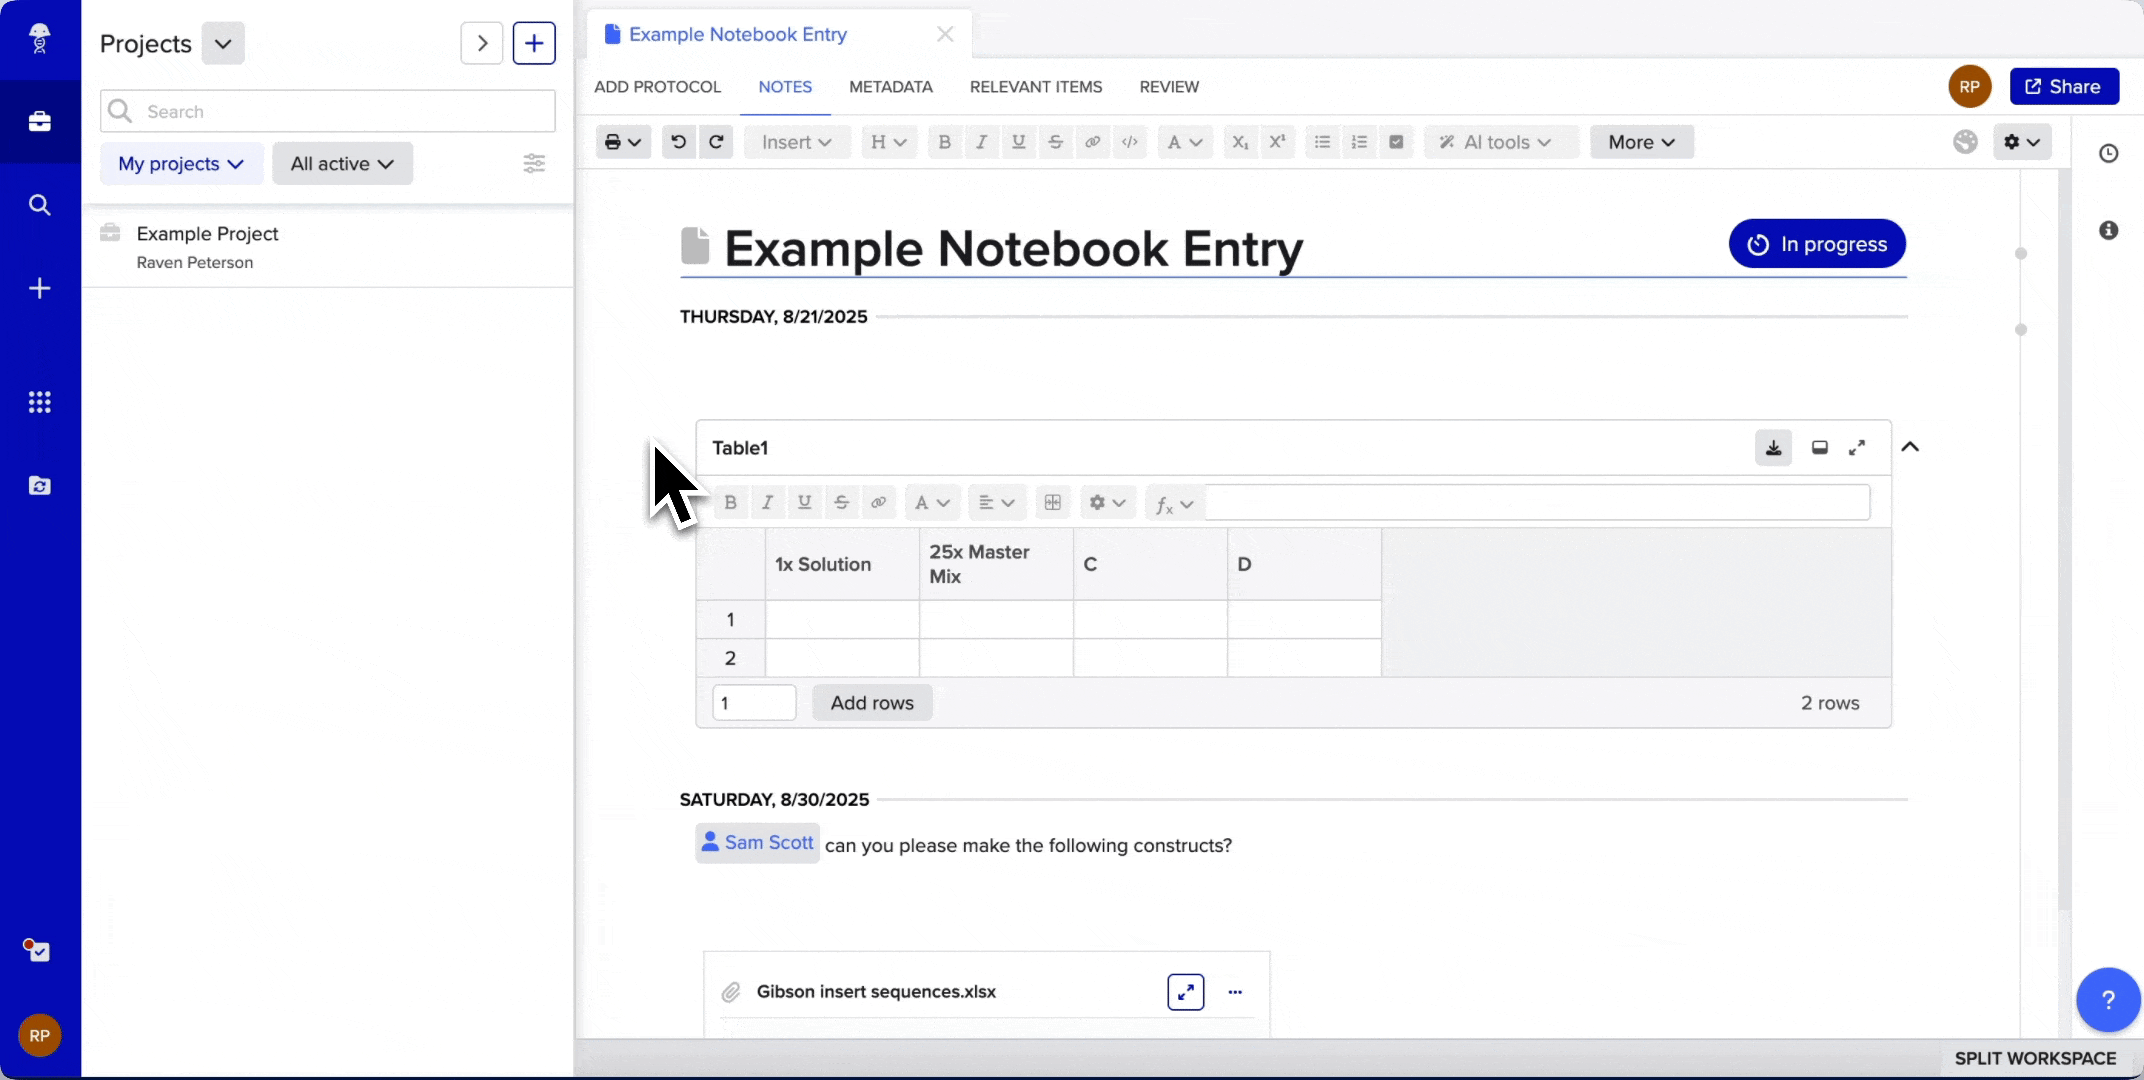Open the More dropdown in the toolbar
The width and height of the screenshot is (2144, 1080).
click(x=1640, y=142)
